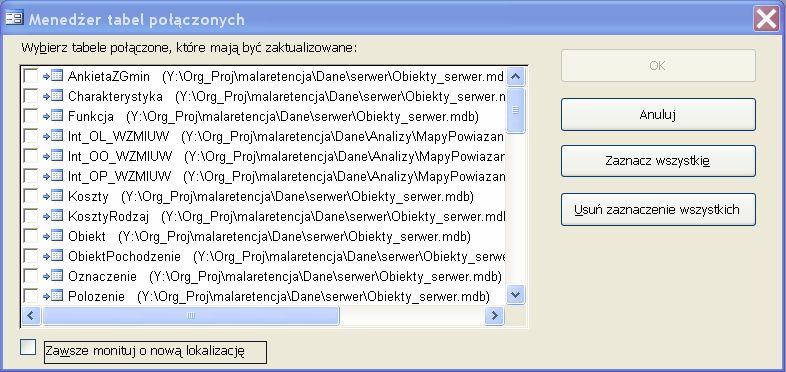Select checkbox for Int_OO_WZMIUW
786x372 pixels.
pos(31,156)
